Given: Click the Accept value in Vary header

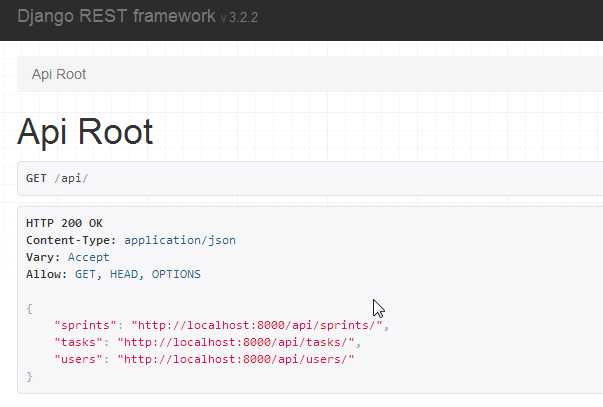Looking at the screenshot, I should [x=88, y=257].
